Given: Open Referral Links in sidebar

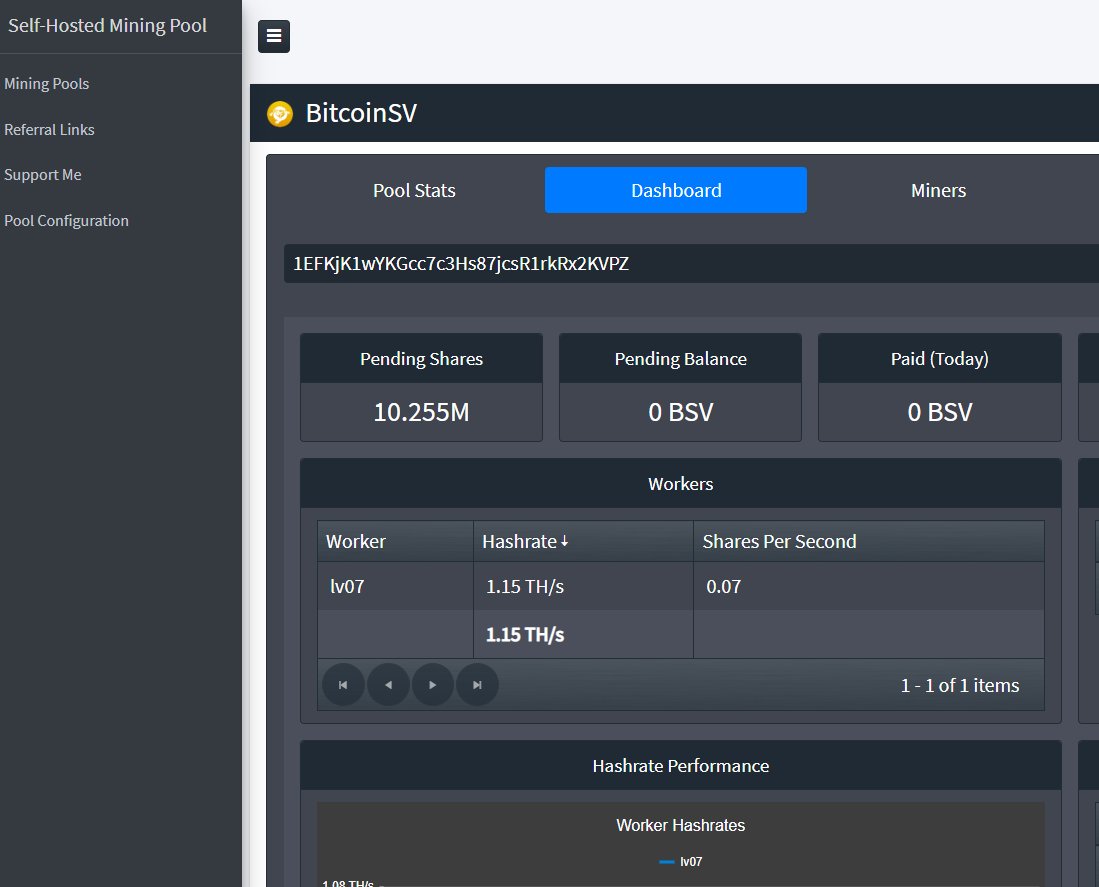Looking at the screenshot, I should pyautogui.click(x=49, y=130).
